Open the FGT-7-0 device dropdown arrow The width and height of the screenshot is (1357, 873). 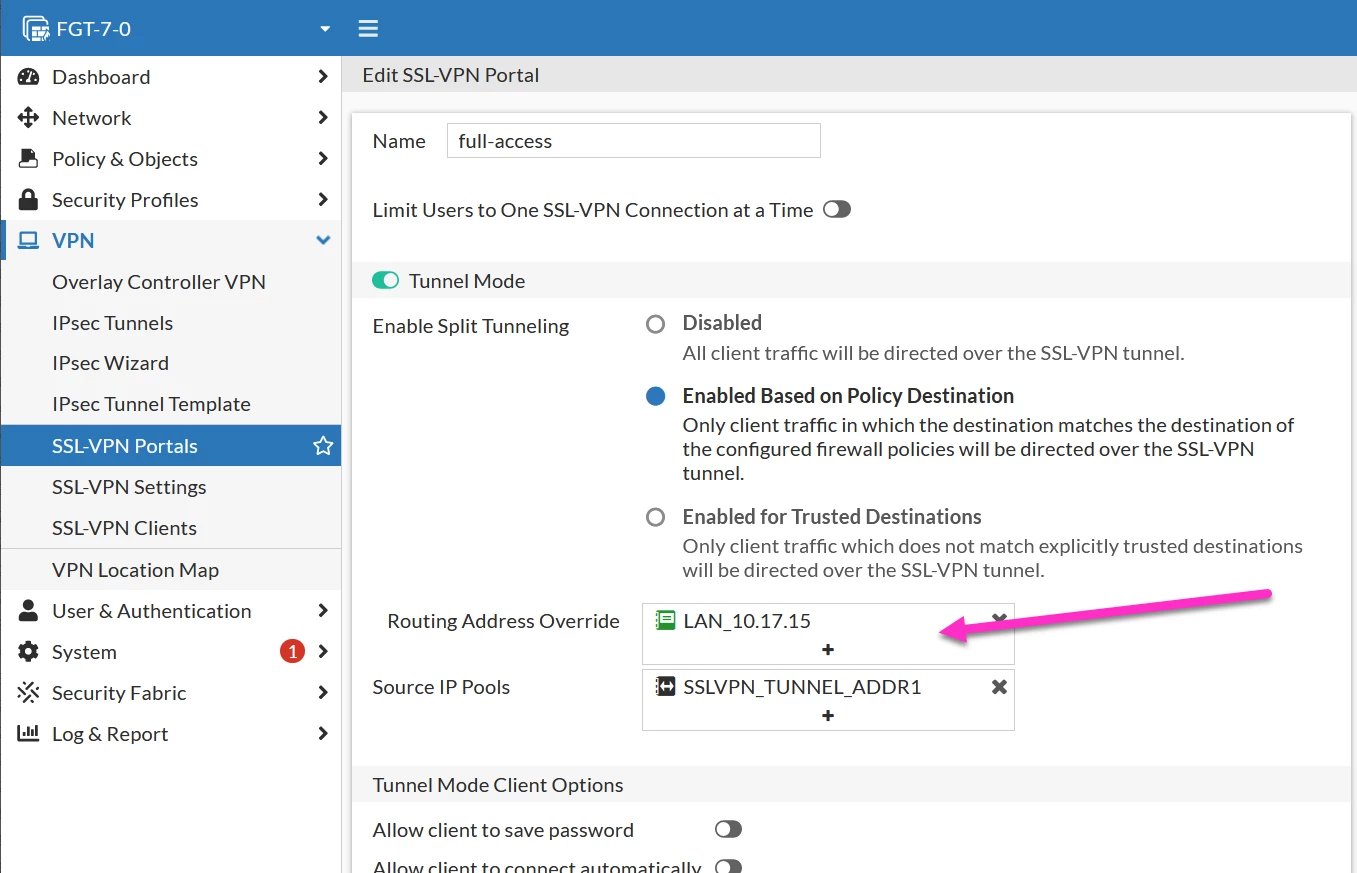[x=325, y=29]
